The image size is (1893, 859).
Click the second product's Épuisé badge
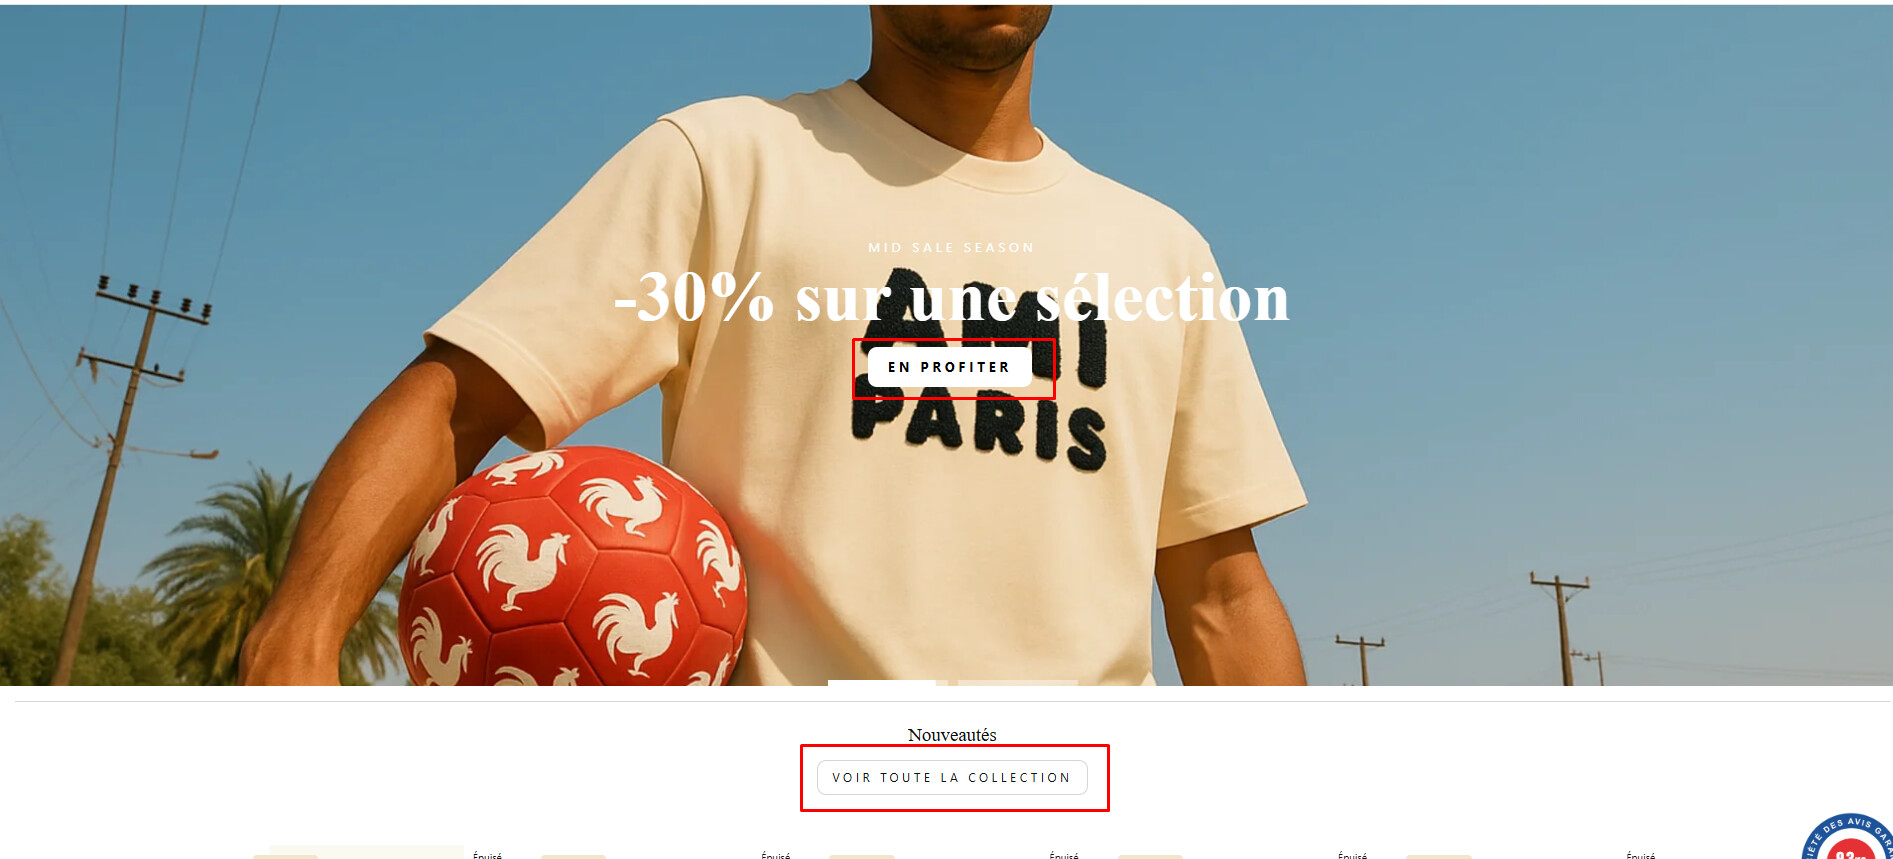tap(775, 855)
